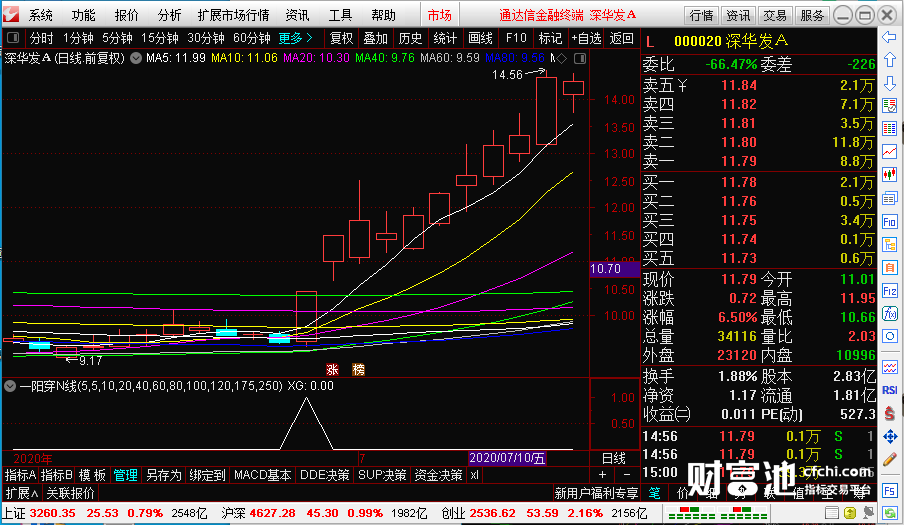Screen dimensions: 904x525
Task: Click the satellite dish icon in status bar
Action: pos(868,512)
